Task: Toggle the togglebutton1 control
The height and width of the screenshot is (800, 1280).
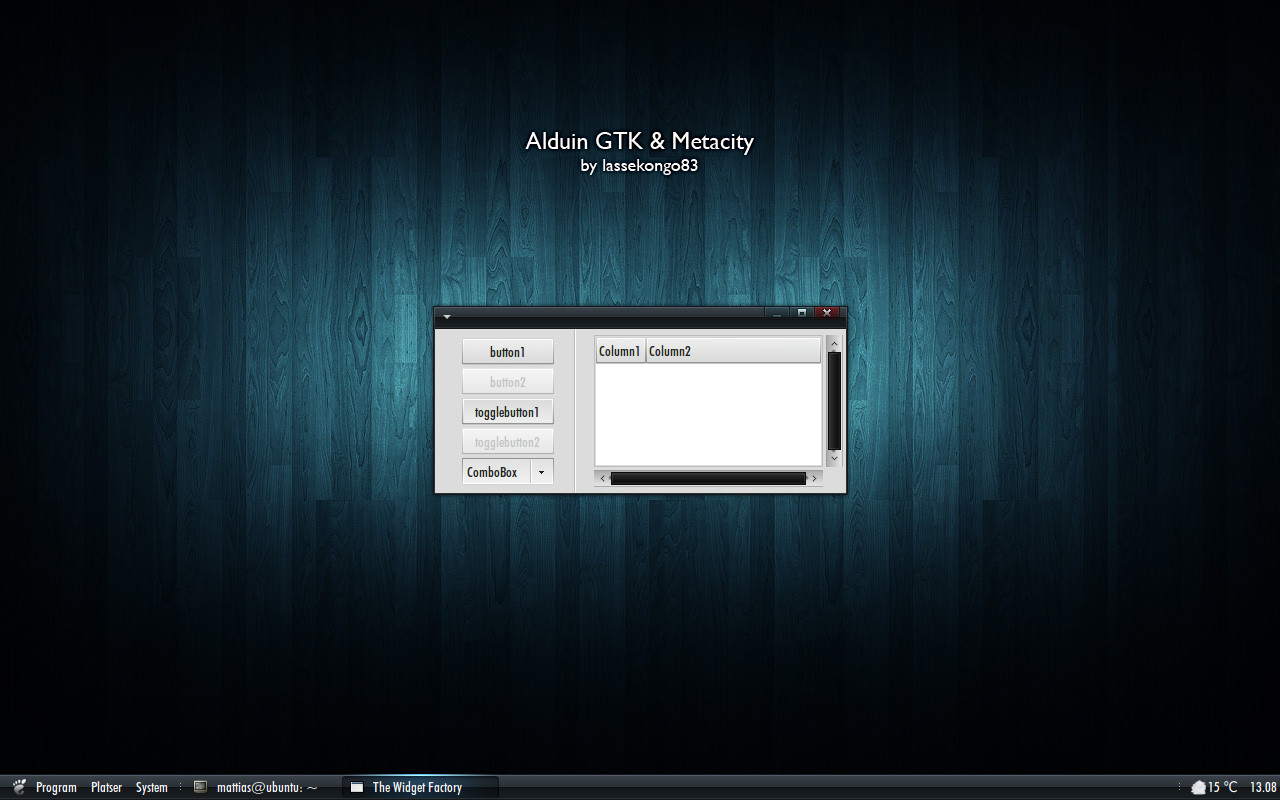Action: [507, 412]
